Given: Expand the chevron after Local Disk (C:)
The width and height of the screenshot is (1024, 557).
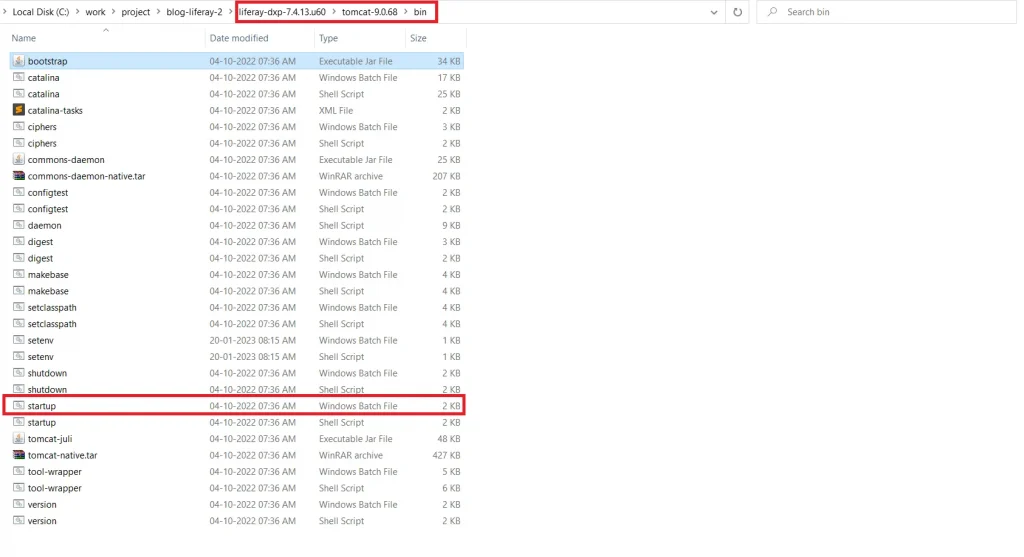Looking at the screenshot, I should (75, 12).
